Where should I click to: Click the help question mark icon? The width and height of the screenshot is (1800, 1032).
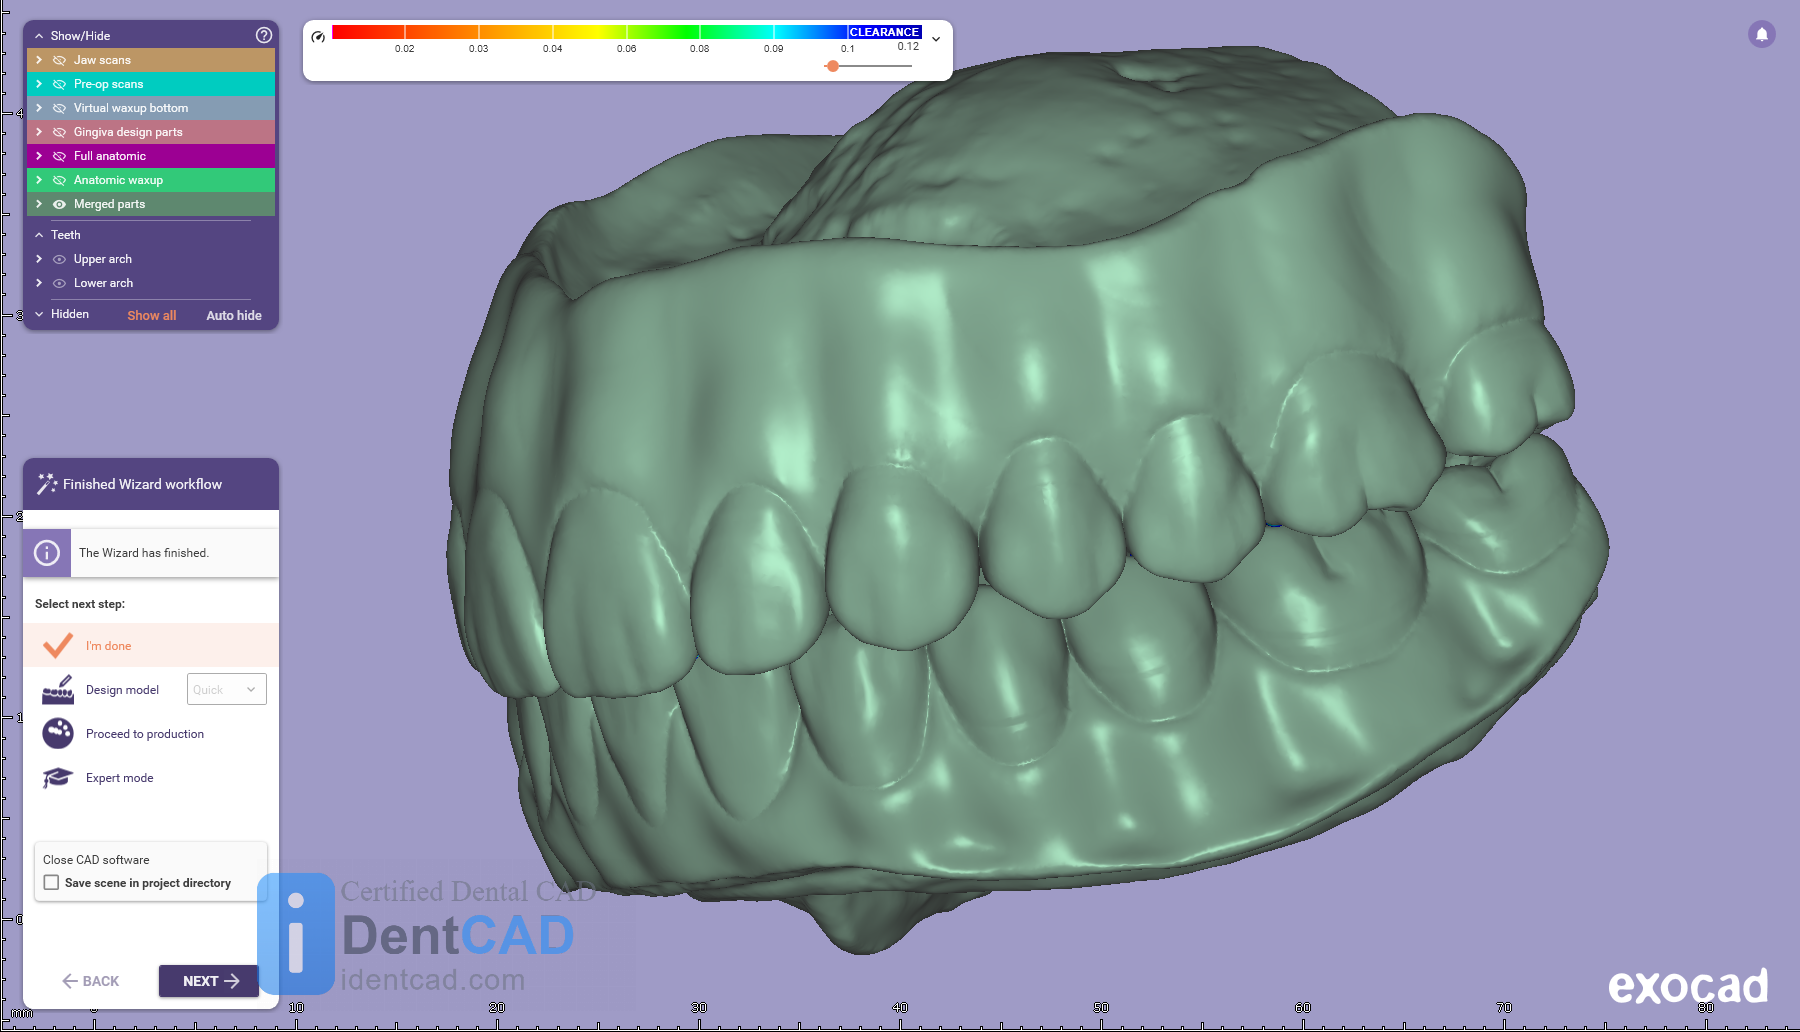pos(264,35)
